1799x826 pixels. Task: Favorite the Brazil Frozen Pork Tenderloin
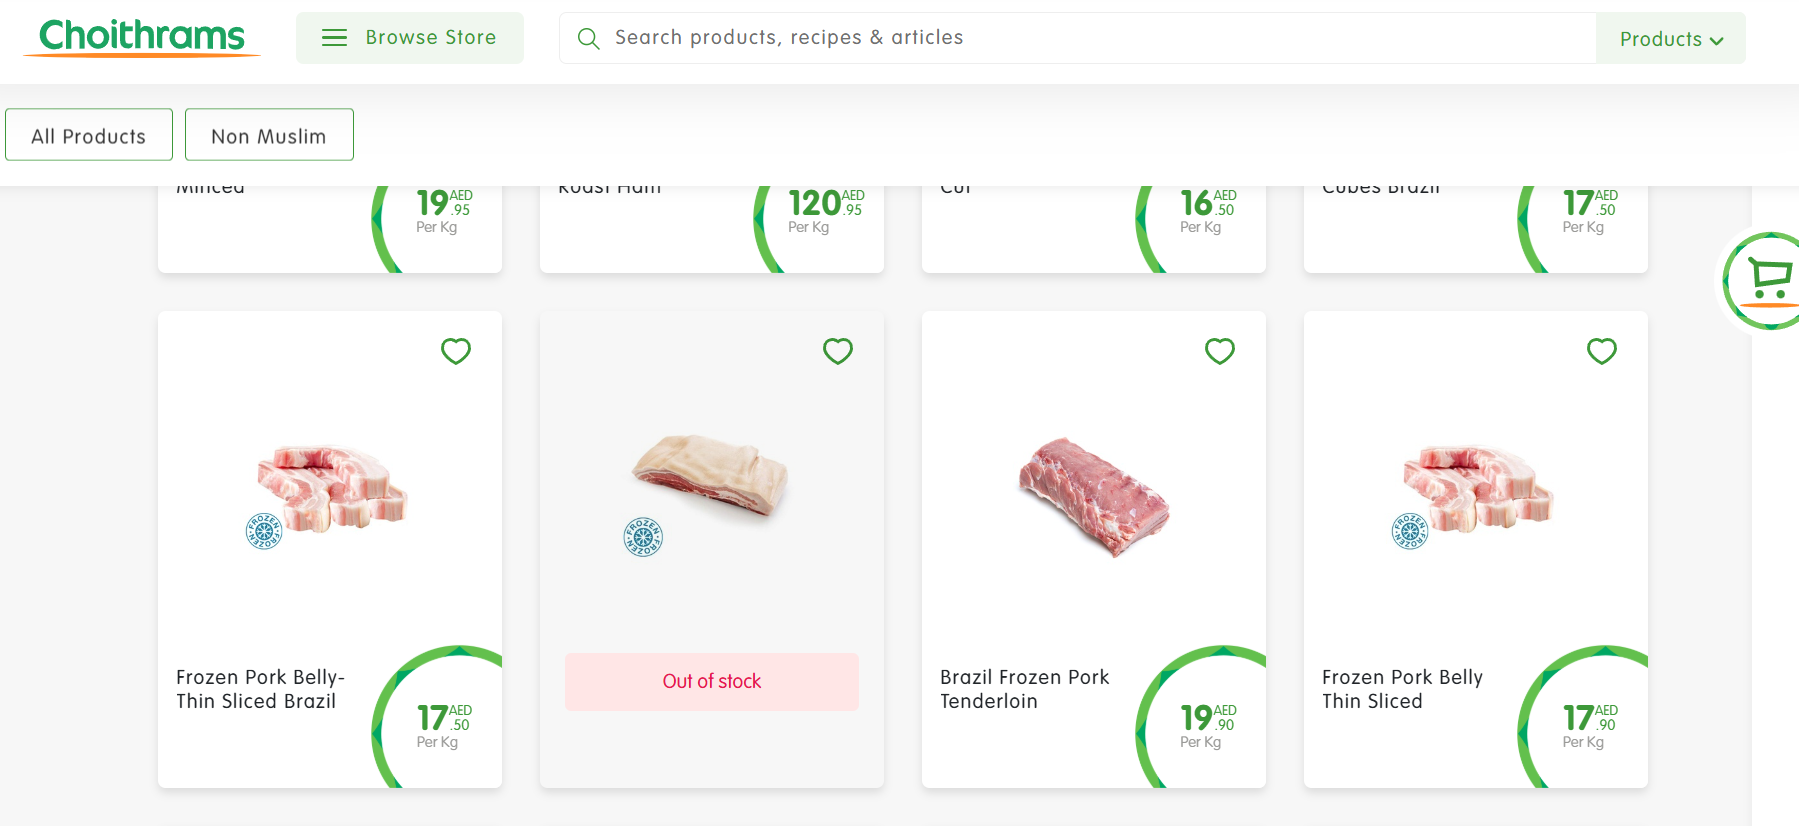tap(1220, 351)
